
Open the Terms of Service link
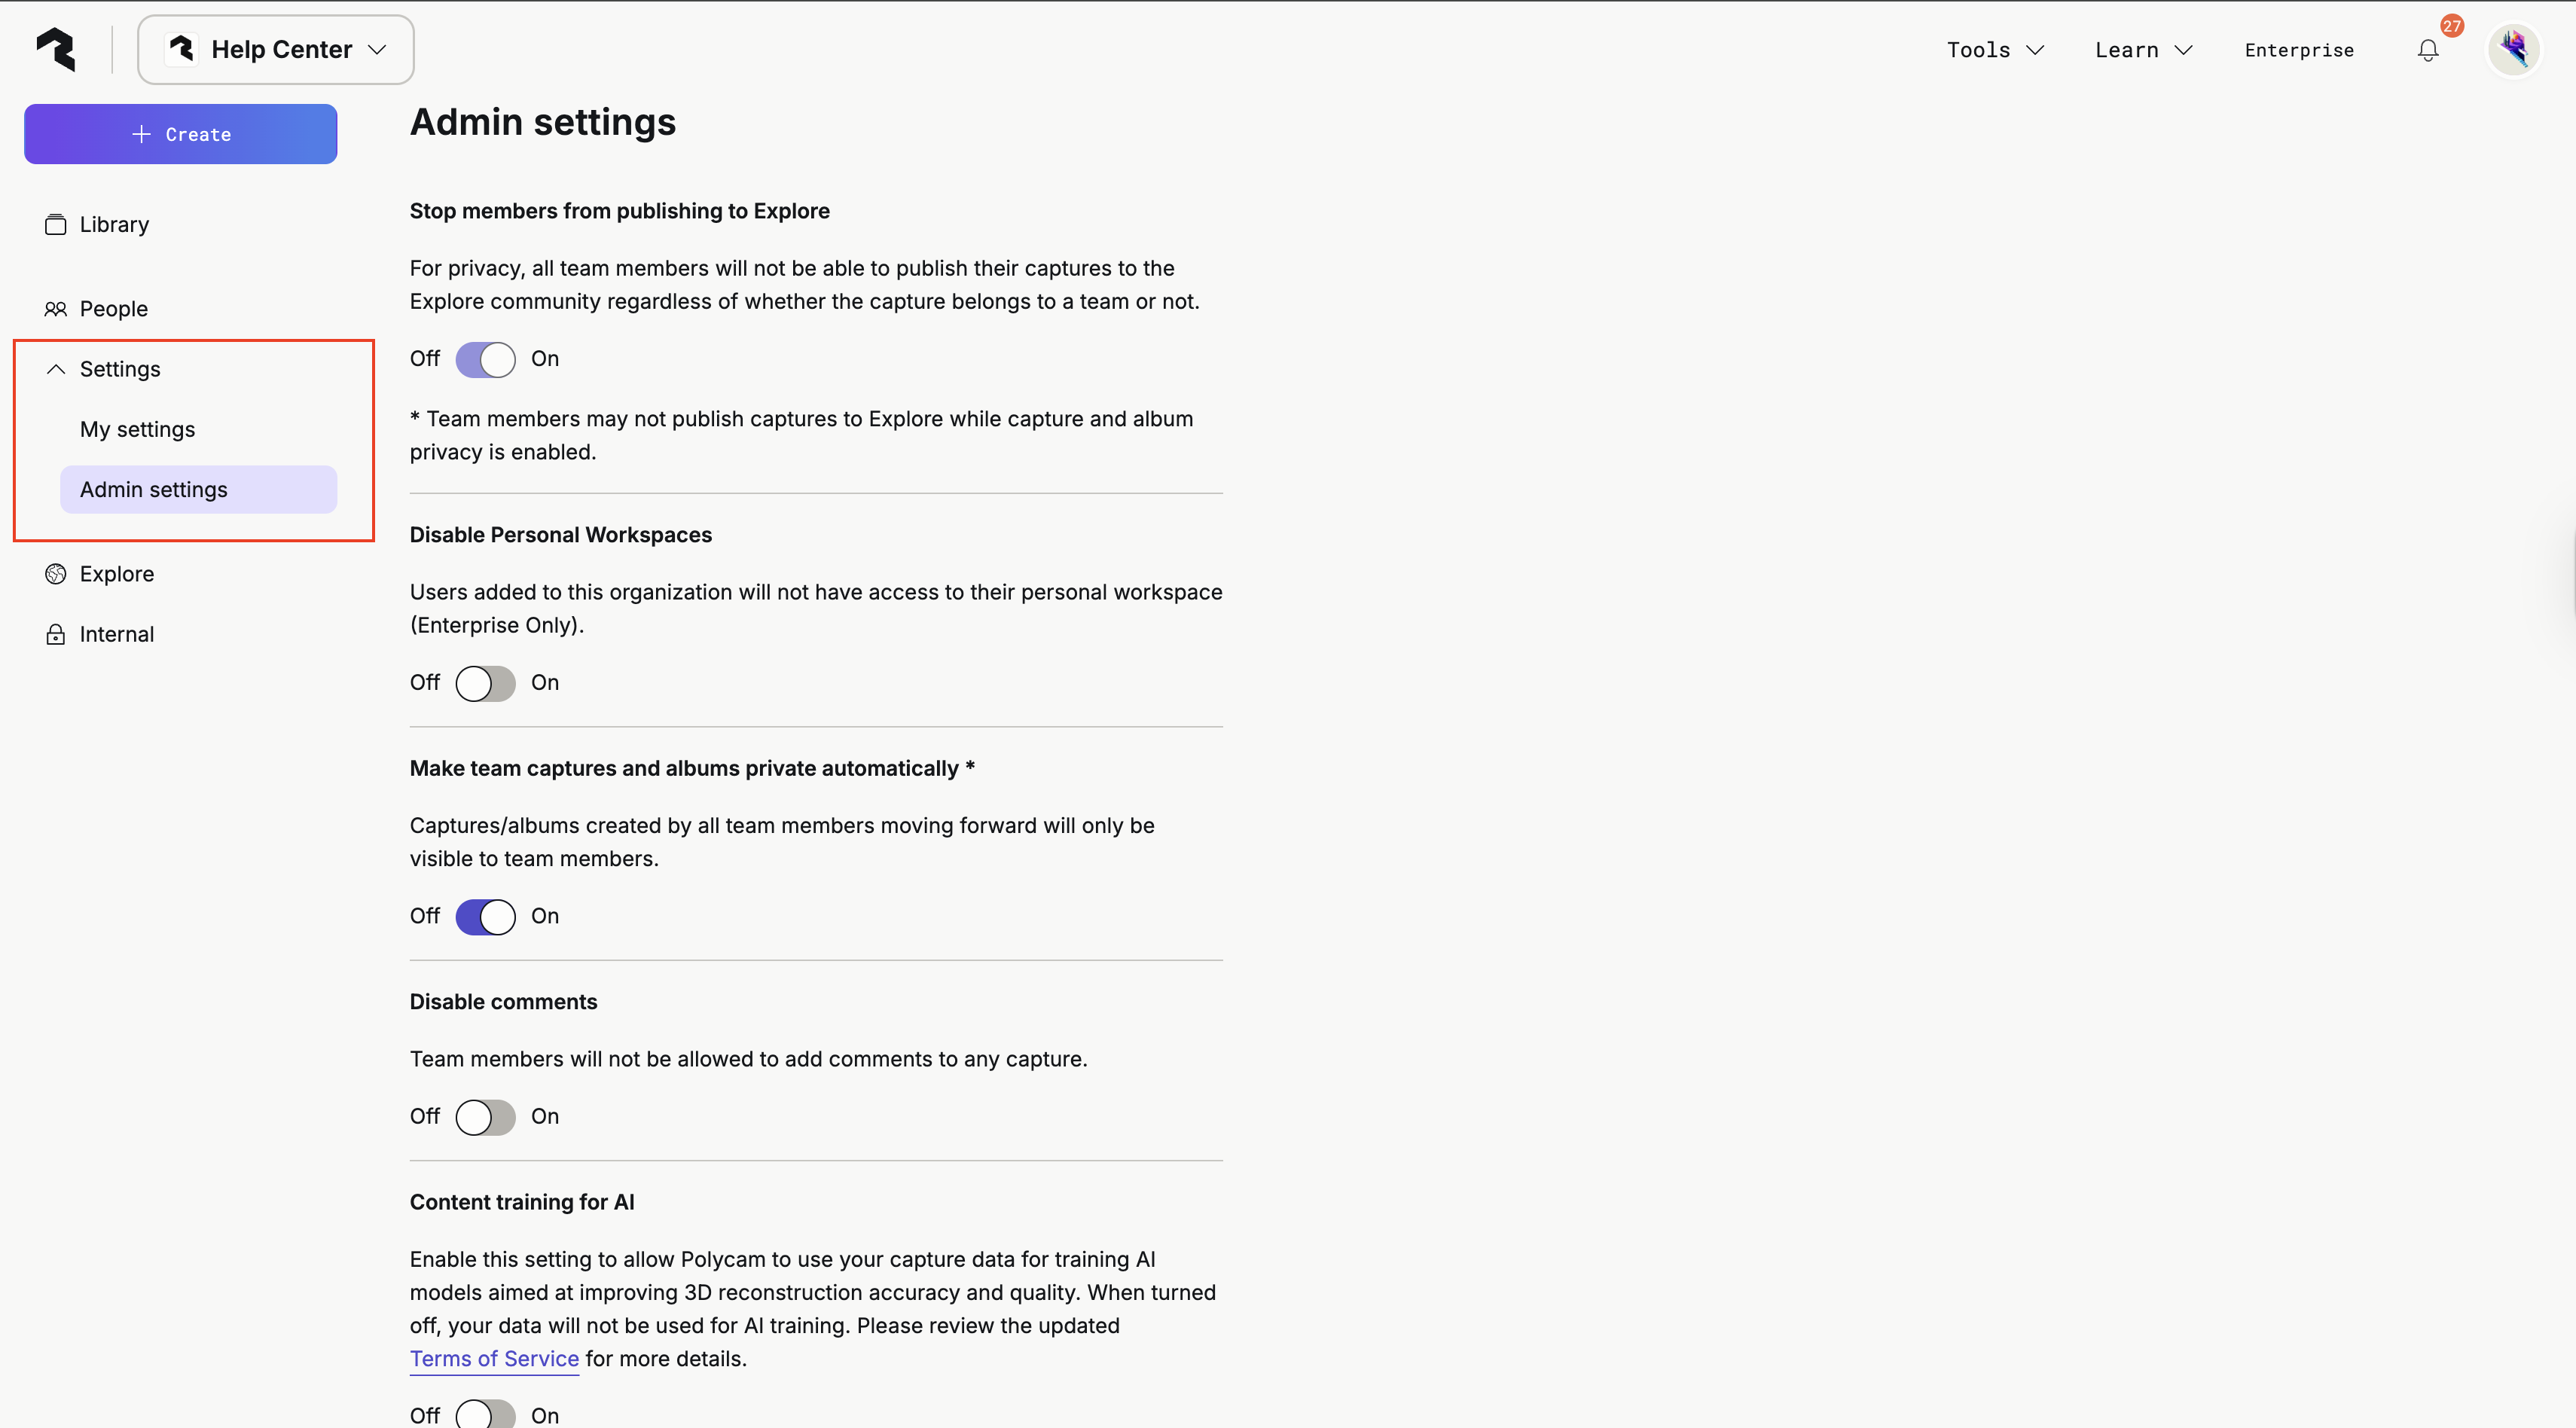point(494,1359)
